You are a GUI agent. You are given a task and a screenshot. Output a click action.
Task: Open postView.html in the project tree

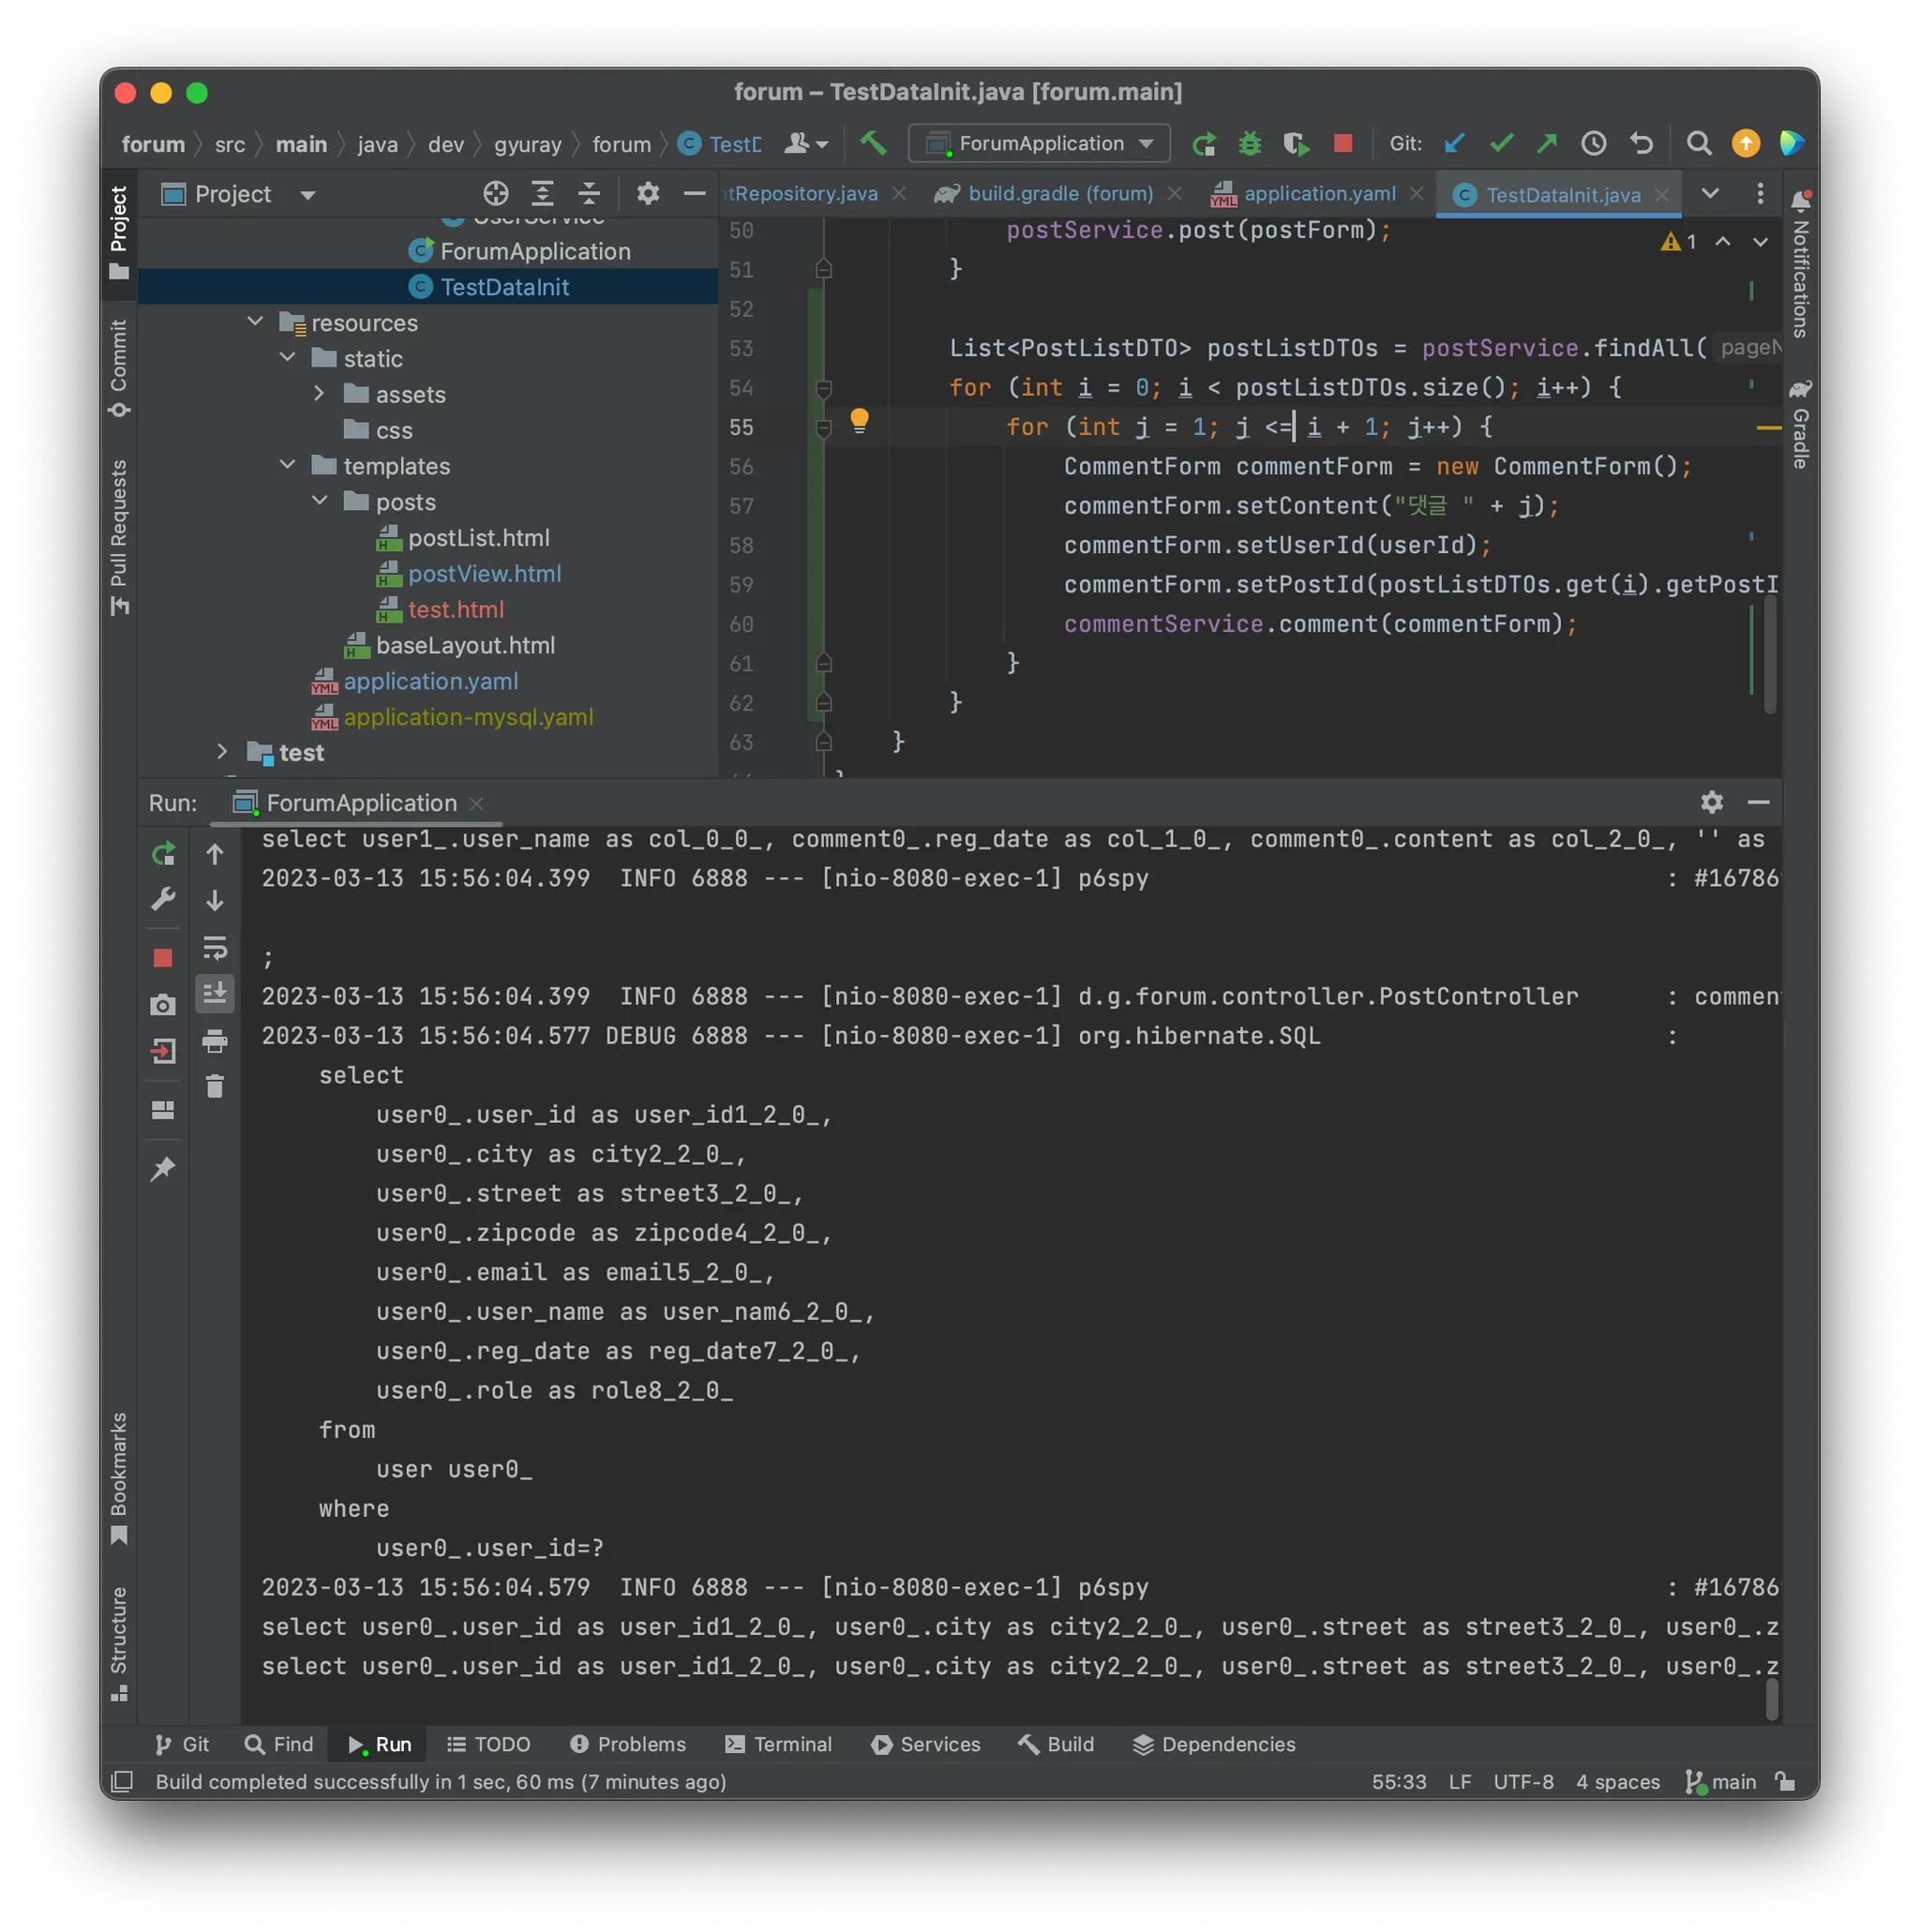point(484,574)
